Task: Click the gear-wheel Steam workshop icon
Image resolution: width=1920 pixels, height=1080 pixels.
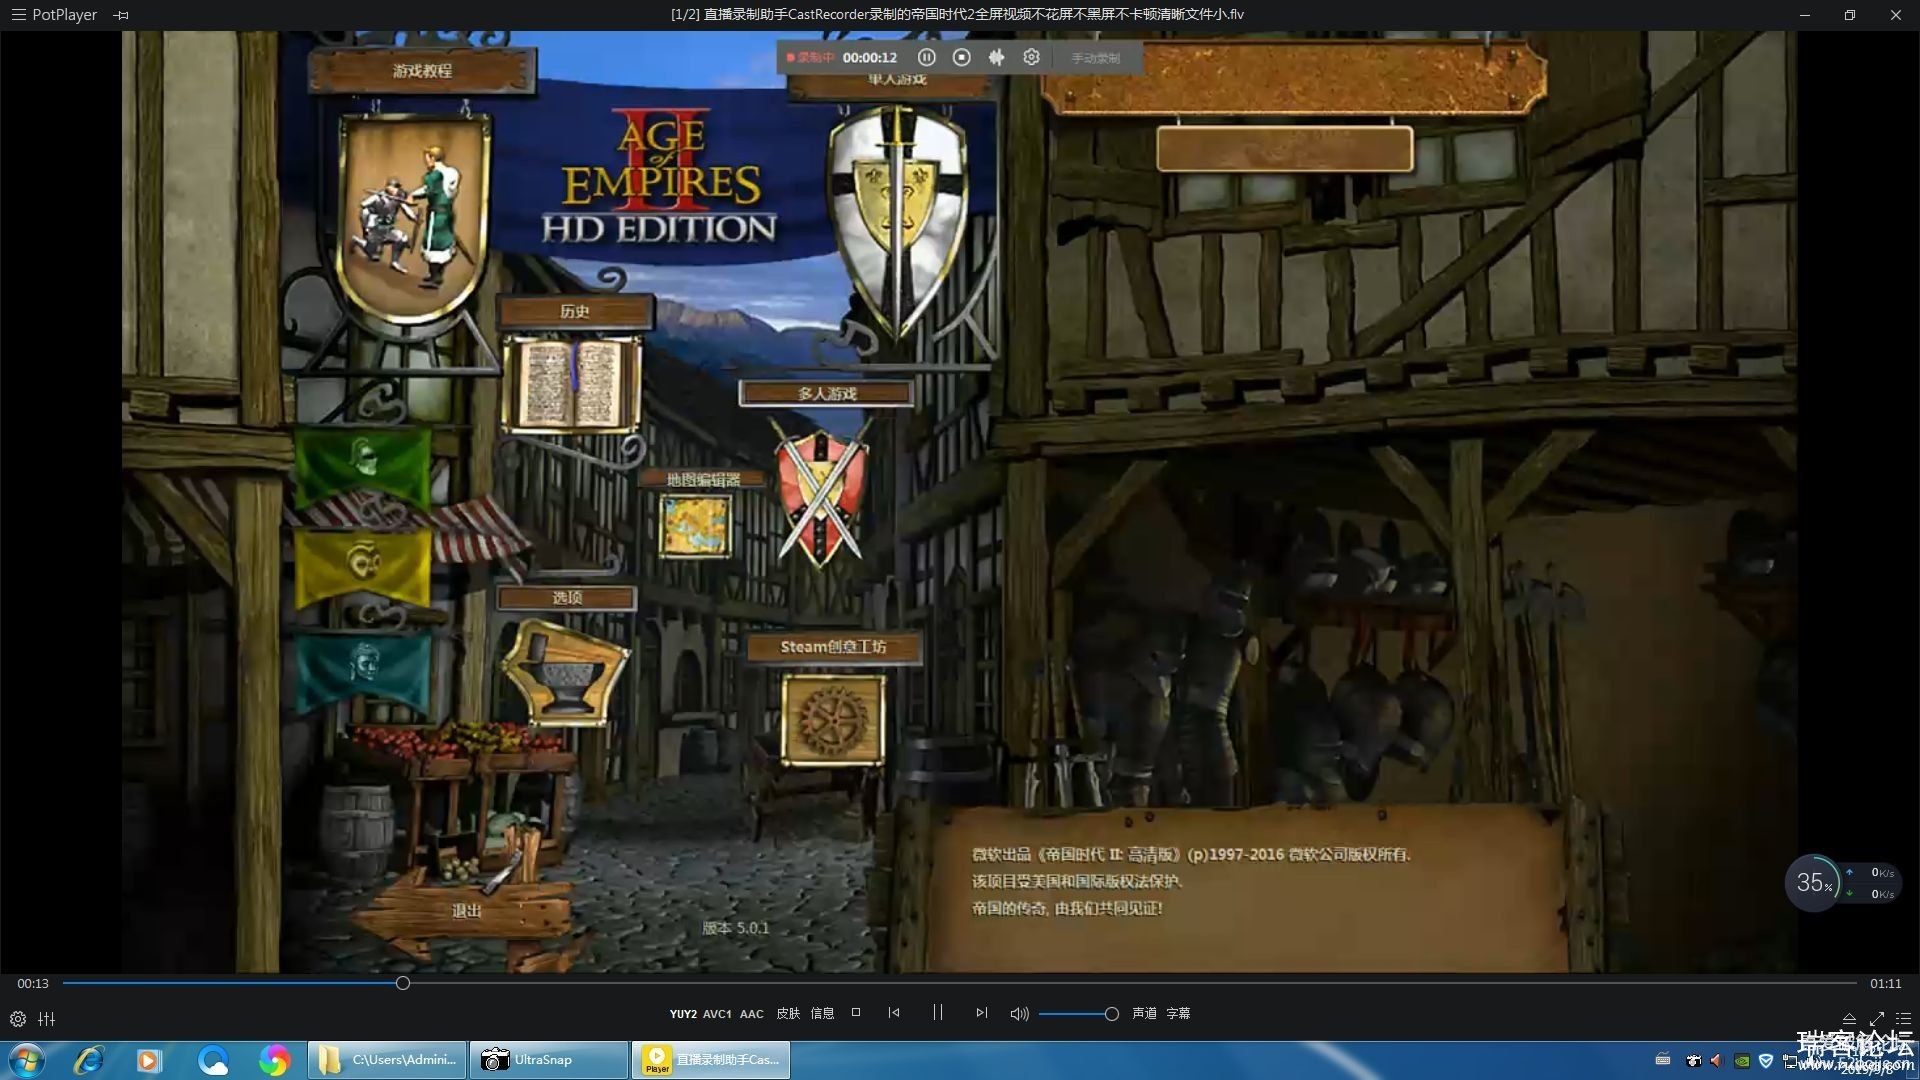Action: [x=833, y=719]
